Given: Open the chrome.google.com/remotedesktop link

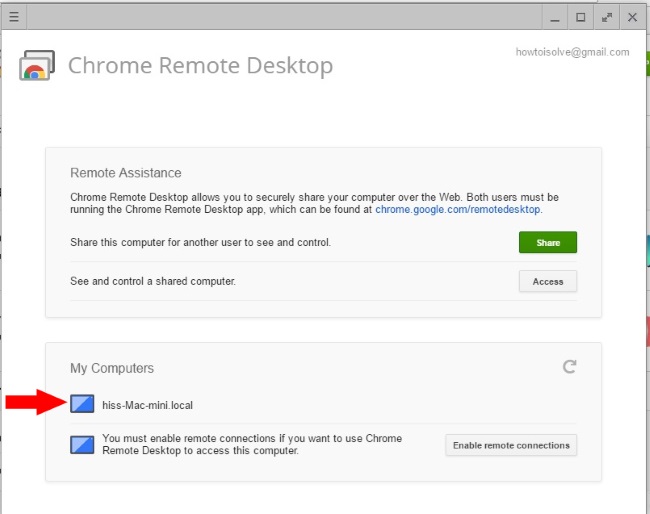Looking at the screenshot, I should 458,209.
